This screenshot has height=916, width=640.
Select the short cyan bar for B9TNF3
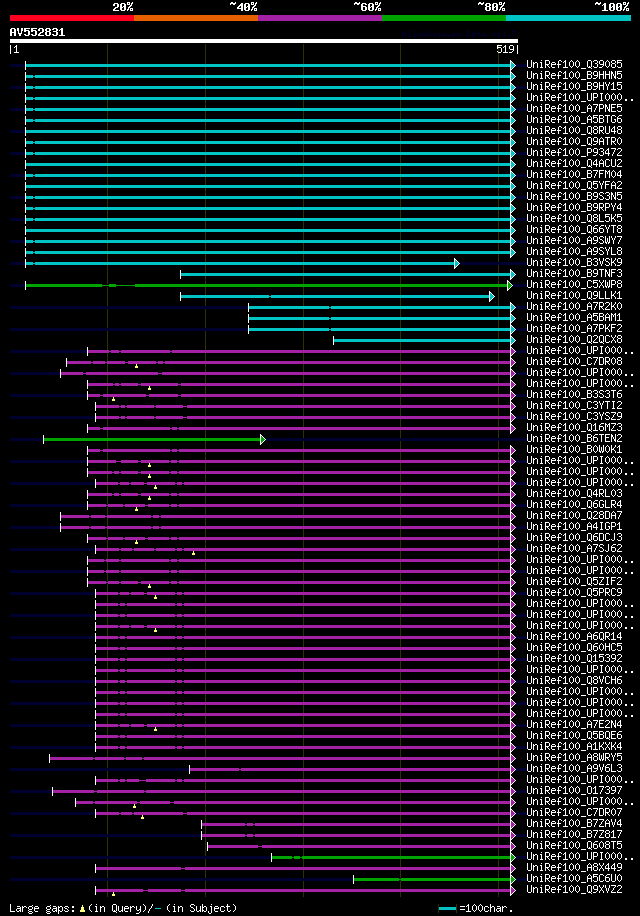pyautogui.click(x=348, y=275)
